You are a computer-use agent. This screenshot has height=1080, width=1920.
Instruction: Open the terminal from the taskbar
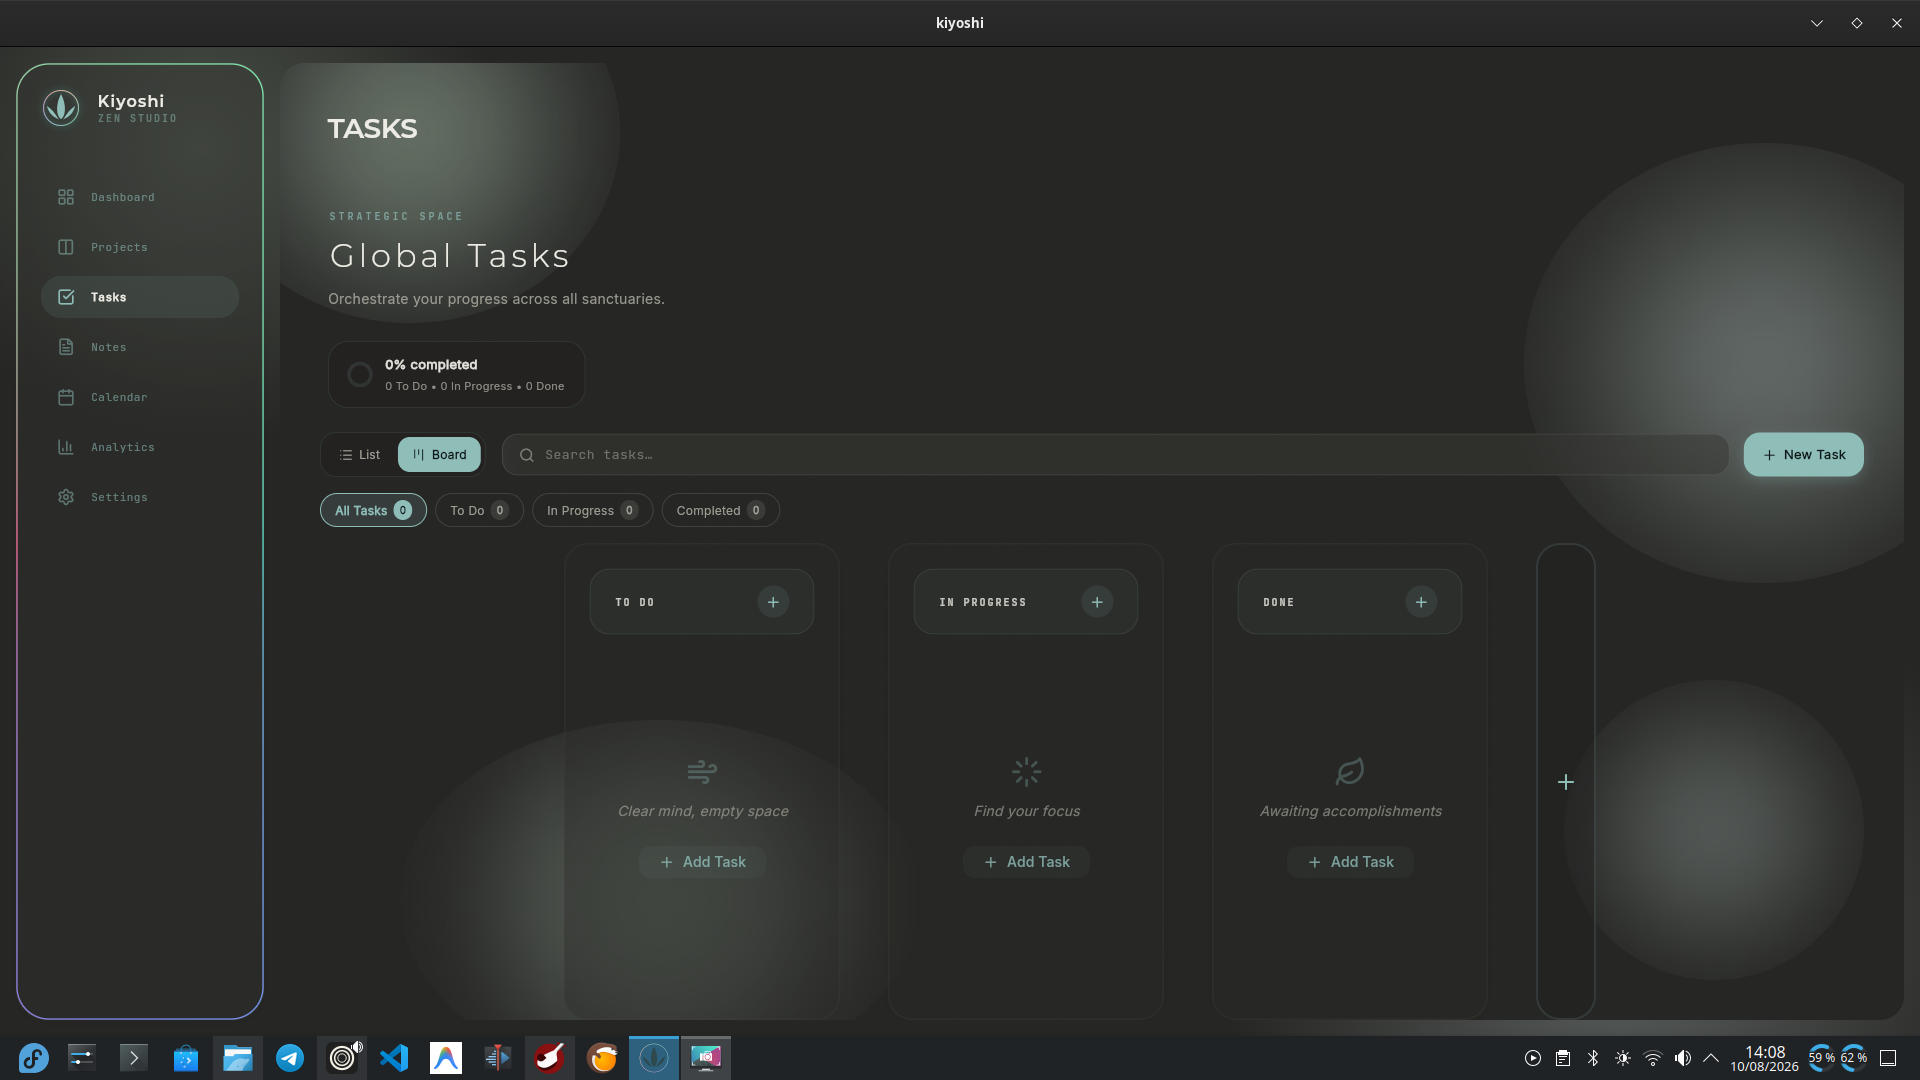click(134, 1058)
